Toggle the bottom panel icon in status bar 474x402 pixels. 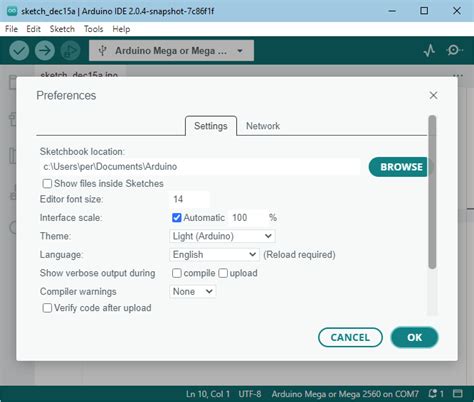[x=458, y=394]
